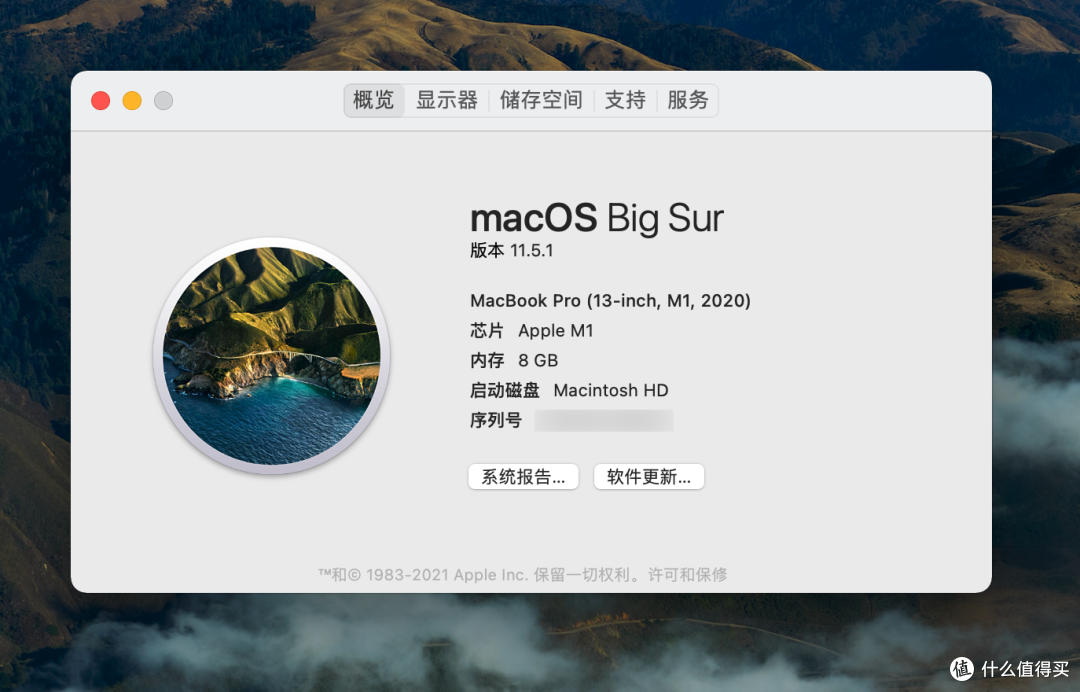Click the Macintosh HD startup disk value
This screenshot has width=1080, height=692.
(x=611, y=390)
